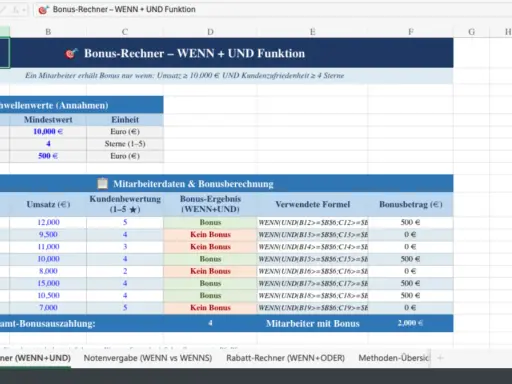Image resolution: width=512 pixels, height=384 pixels.
Task: Click the formula text referencing B12
Action: 313,222
